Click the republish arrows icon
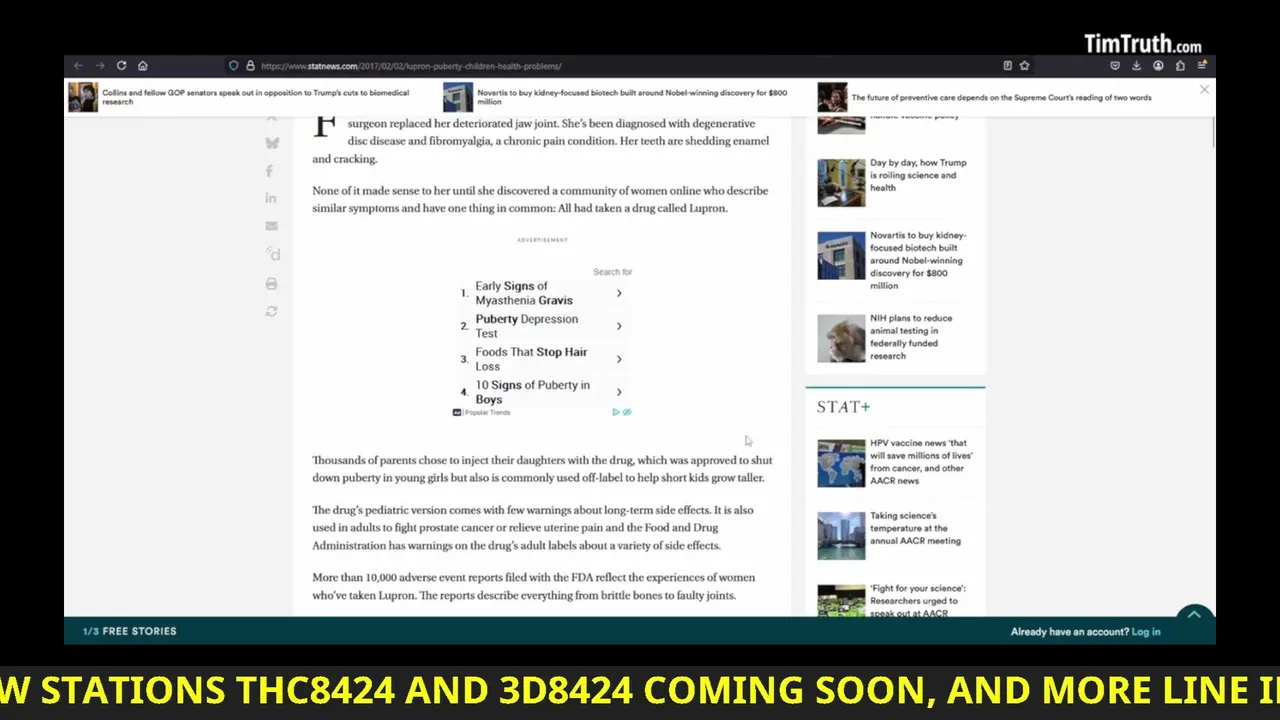This screenshot has width=1280, height=720. pos(271,312)
